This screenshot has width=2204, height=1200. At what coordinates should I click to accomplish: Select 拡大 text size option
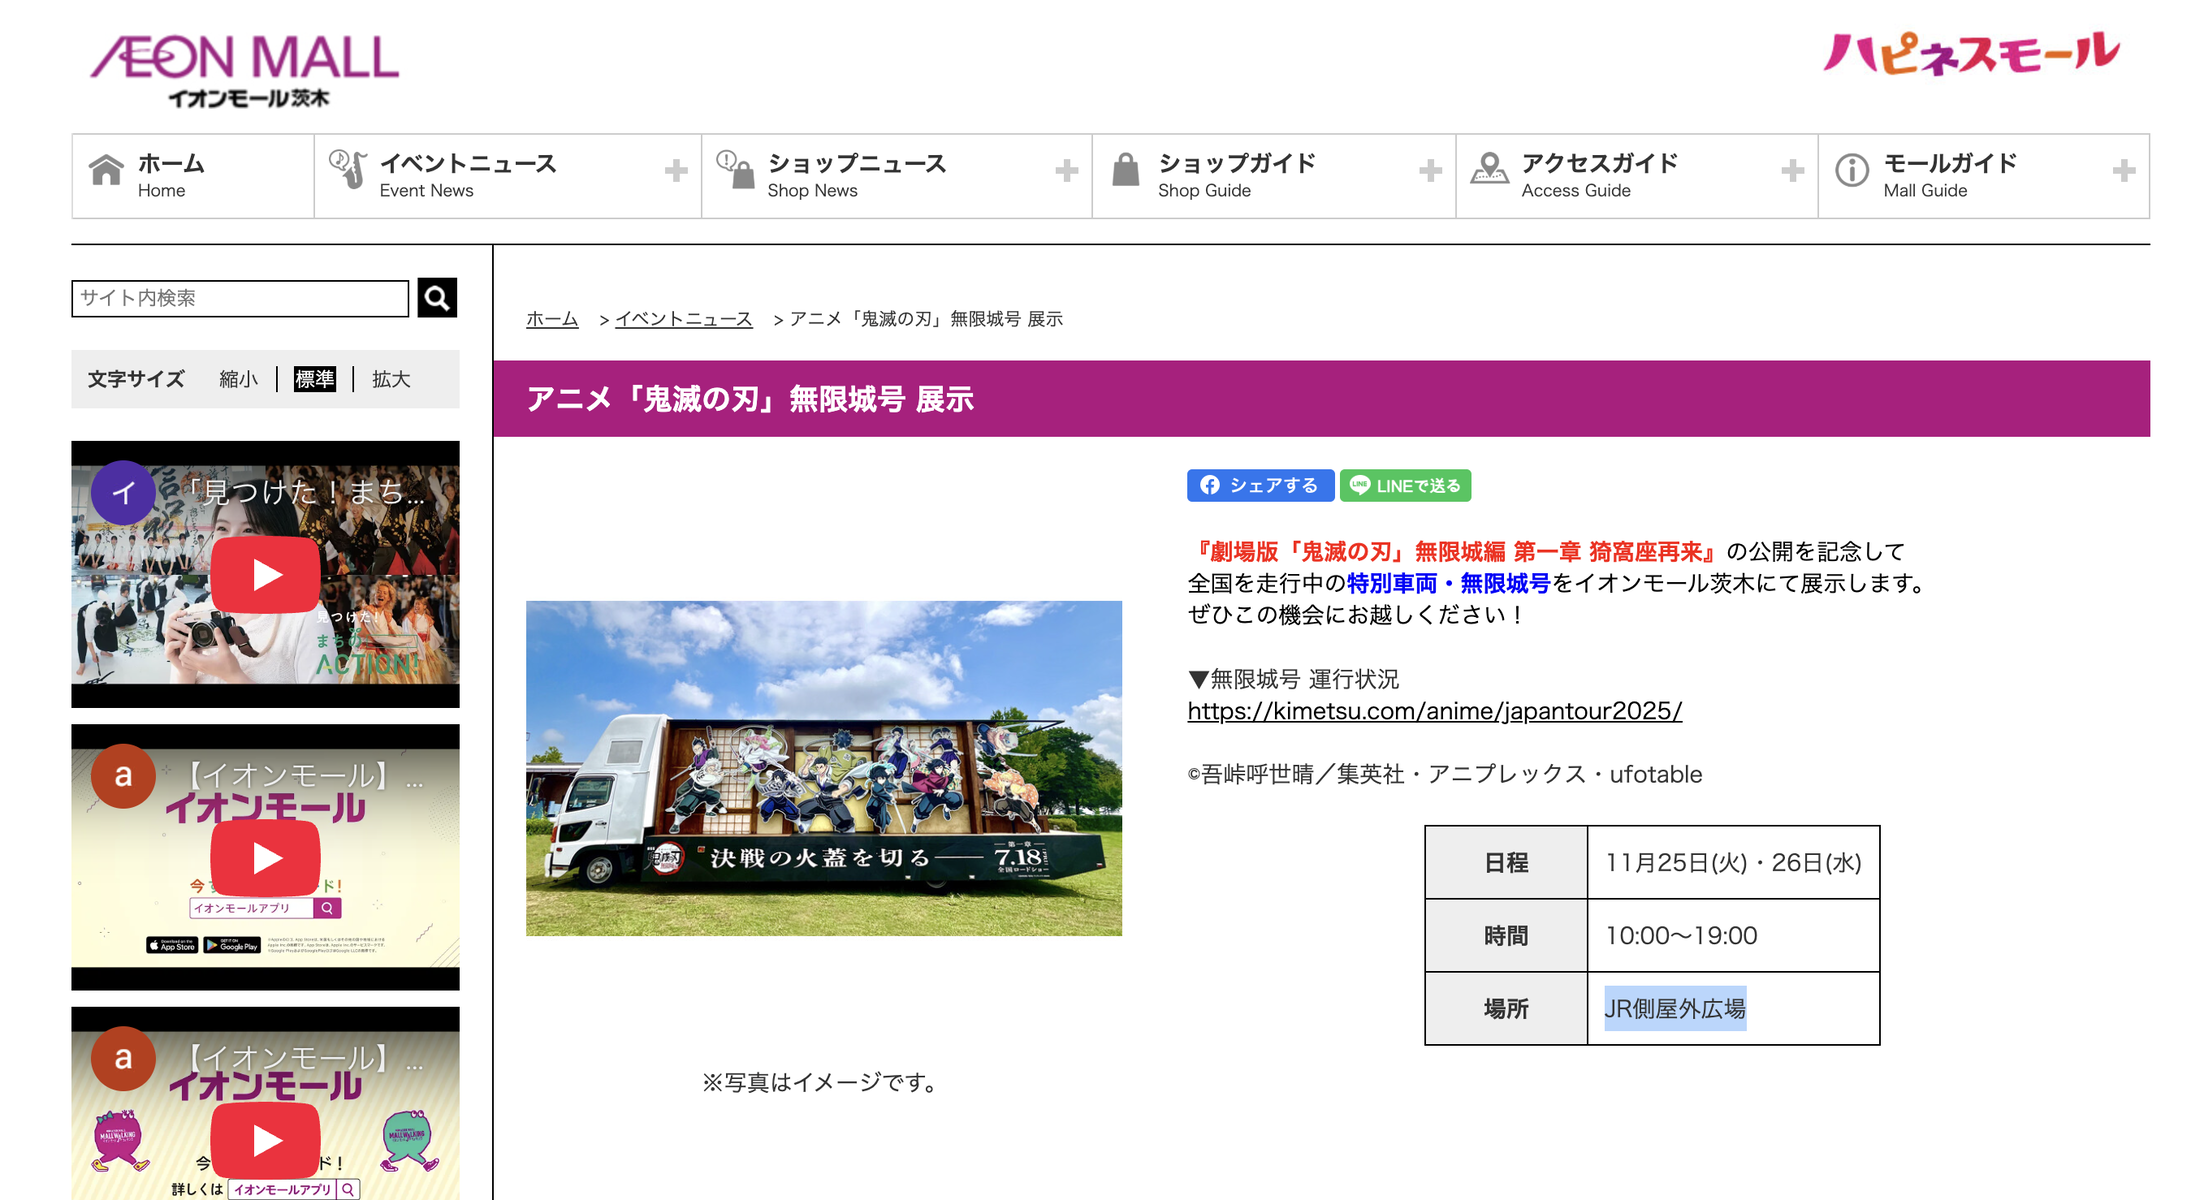pyautogui.click(x=391, y=379)
